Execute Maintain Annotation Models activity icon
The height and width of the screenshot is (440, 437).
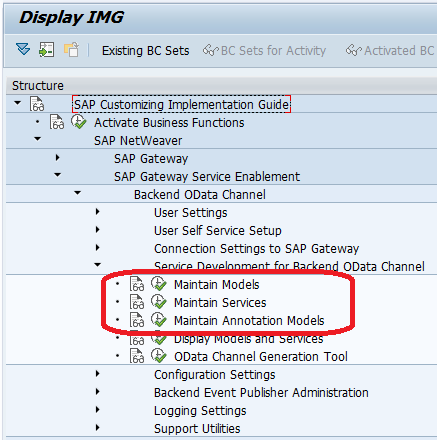pos(159,320)
